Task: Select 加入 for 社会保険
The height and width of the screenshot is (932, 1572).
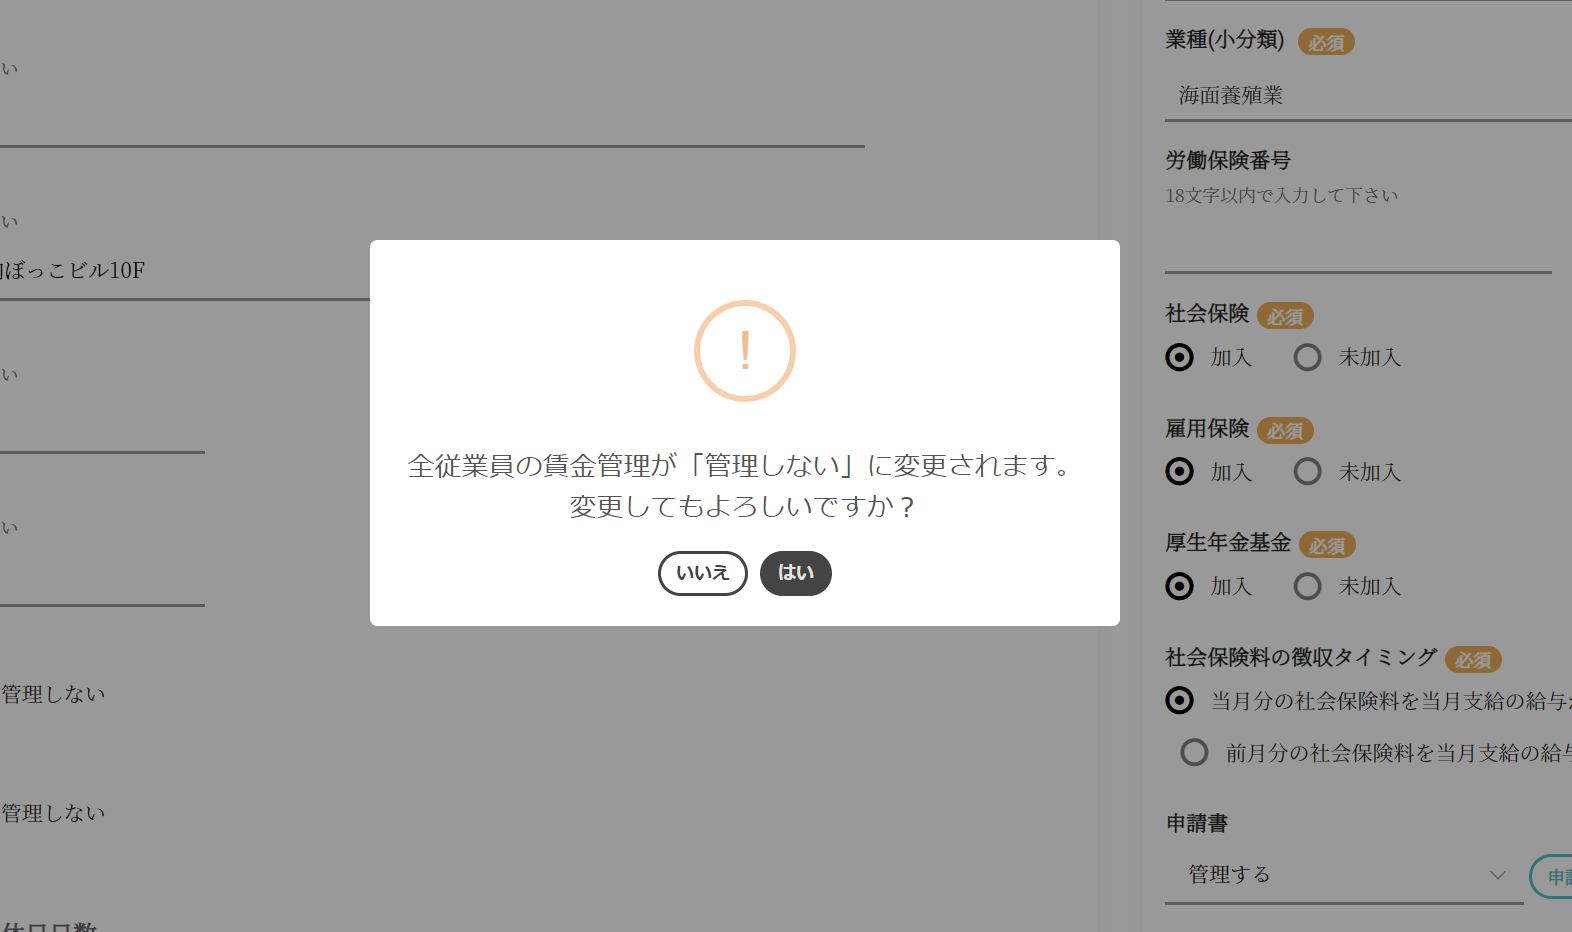Action: click(1180, 357)
